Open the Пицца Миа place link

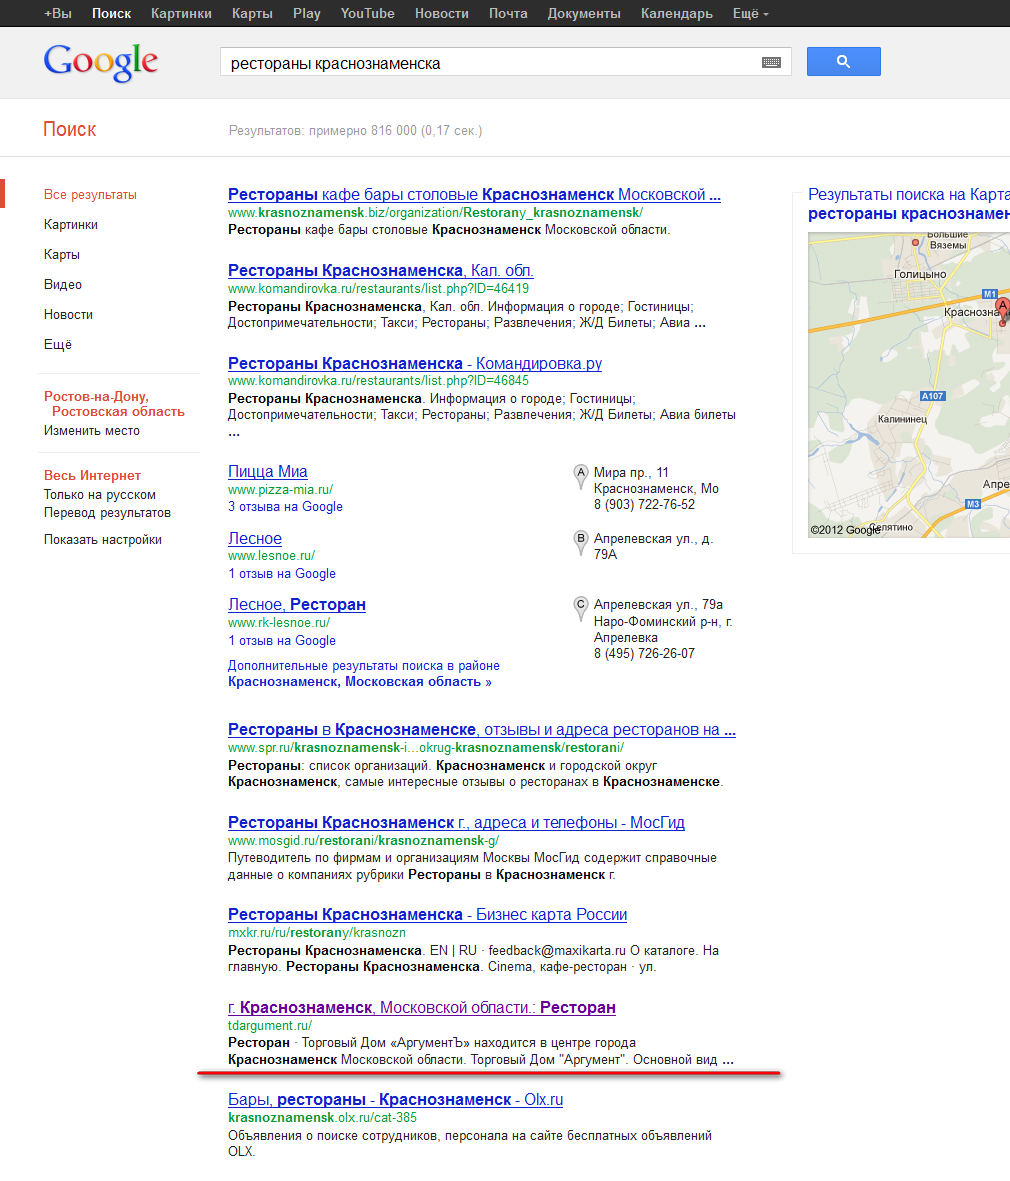(267, 472)
